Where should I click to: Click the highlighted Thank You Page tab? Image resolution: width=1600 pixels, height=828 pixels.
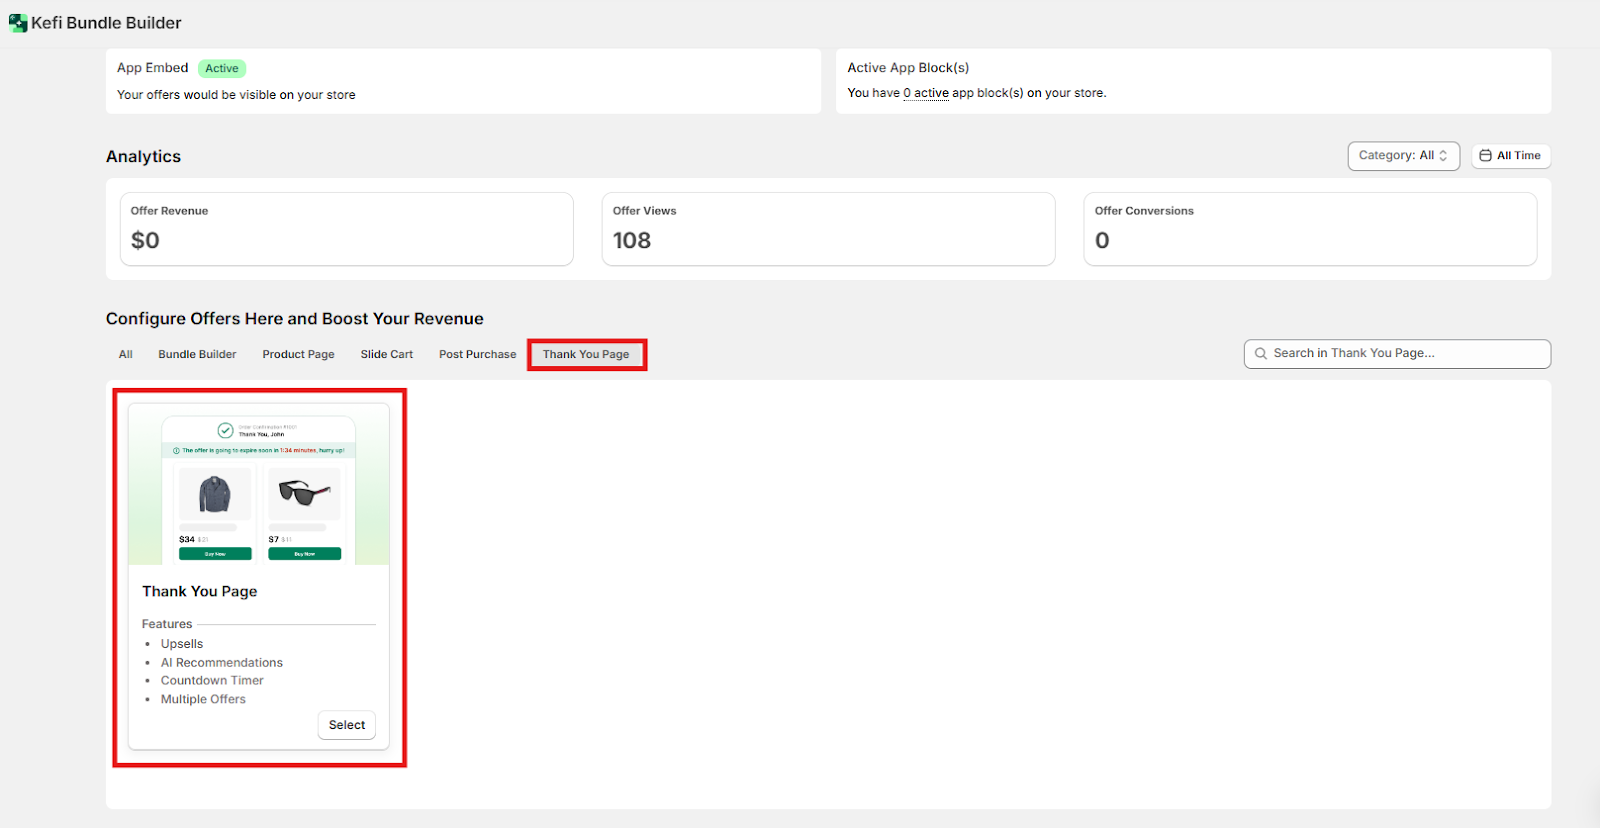click(586, 355)
